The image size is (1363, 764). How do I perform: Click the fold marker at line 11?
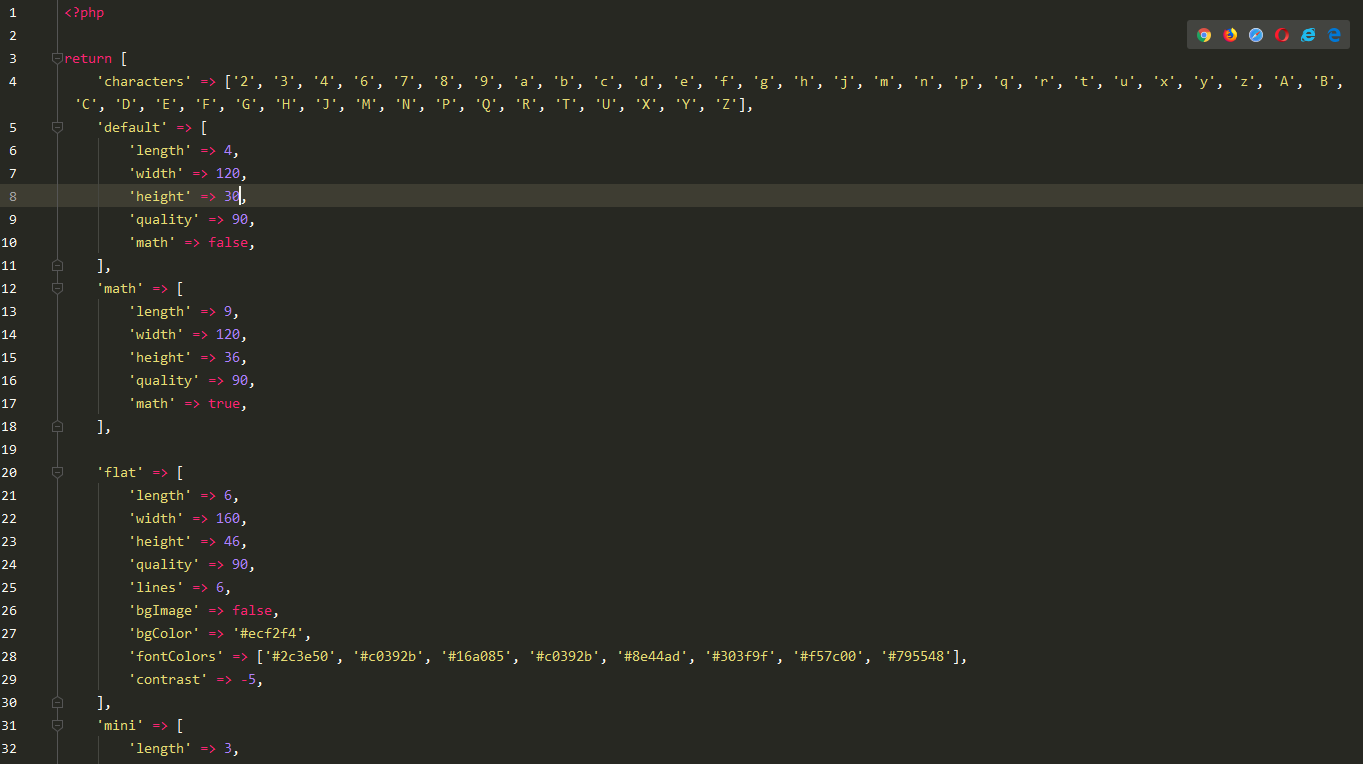58,264
